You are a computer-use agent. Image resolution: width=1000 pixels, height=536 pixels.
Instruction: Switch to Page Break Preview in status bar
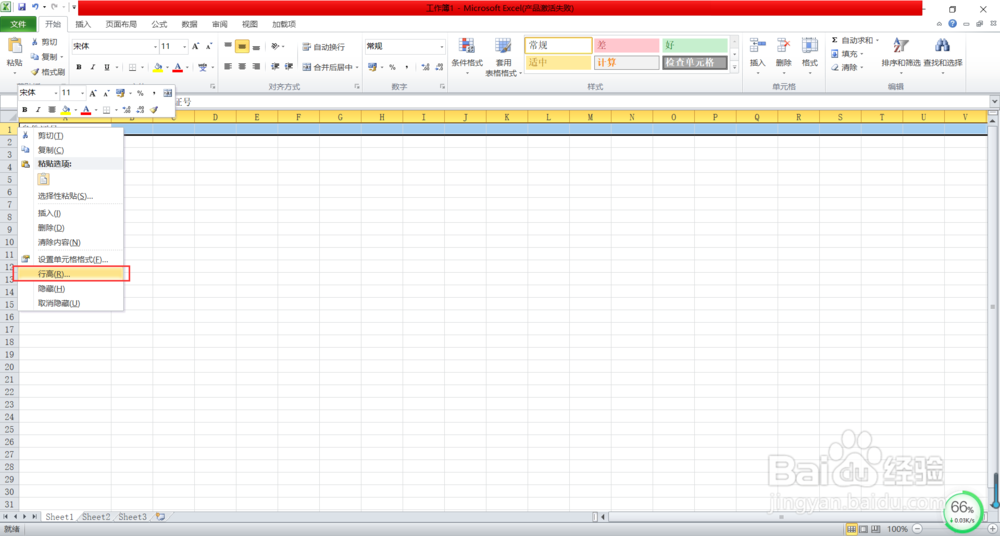point(875,529)
